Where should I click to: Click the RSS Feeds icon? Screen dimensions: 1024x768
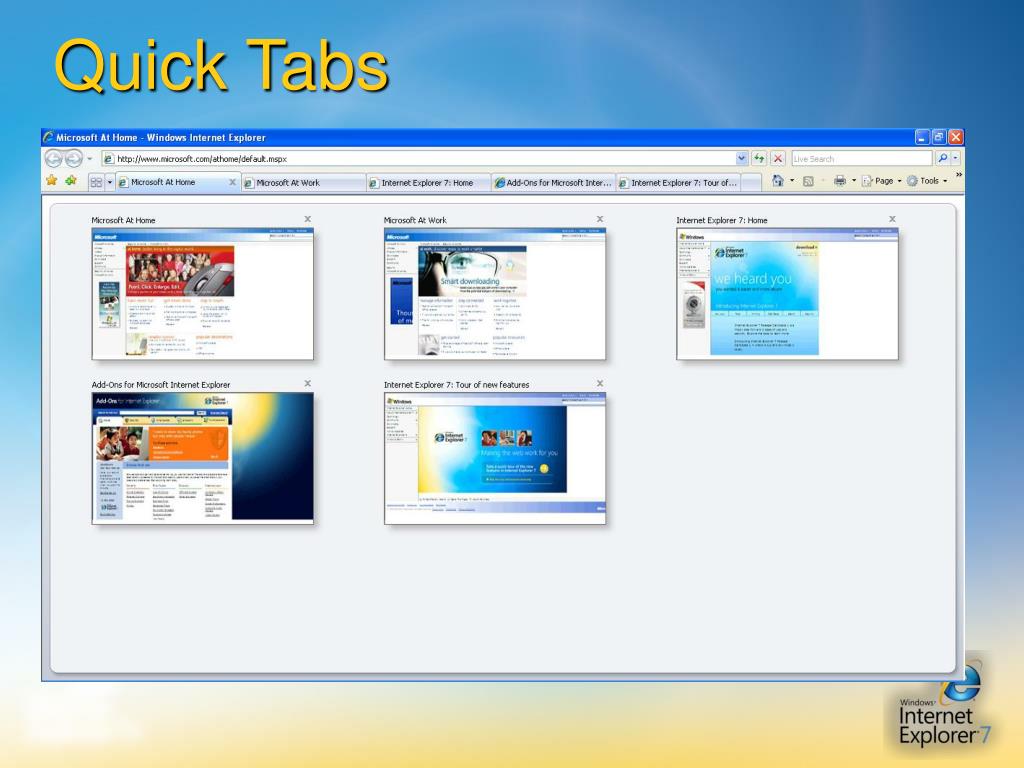tap(808, 182)
